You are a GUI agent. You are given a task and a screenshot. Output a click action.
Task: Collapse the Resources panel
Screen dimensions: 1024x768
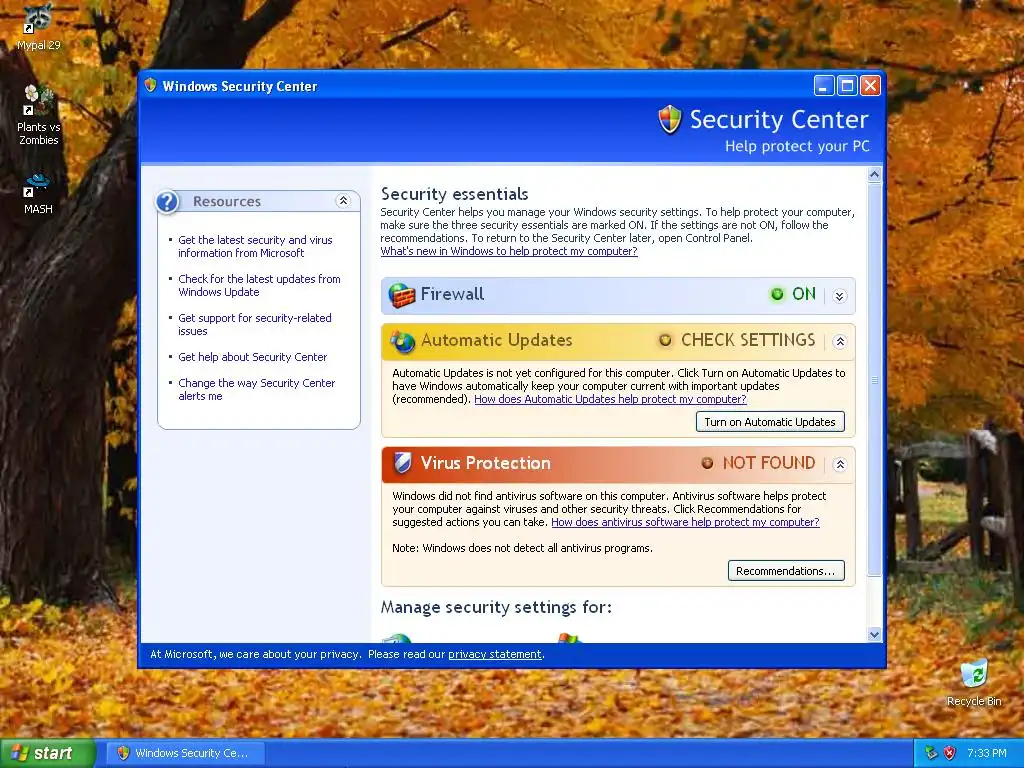(x=343, y=201)
